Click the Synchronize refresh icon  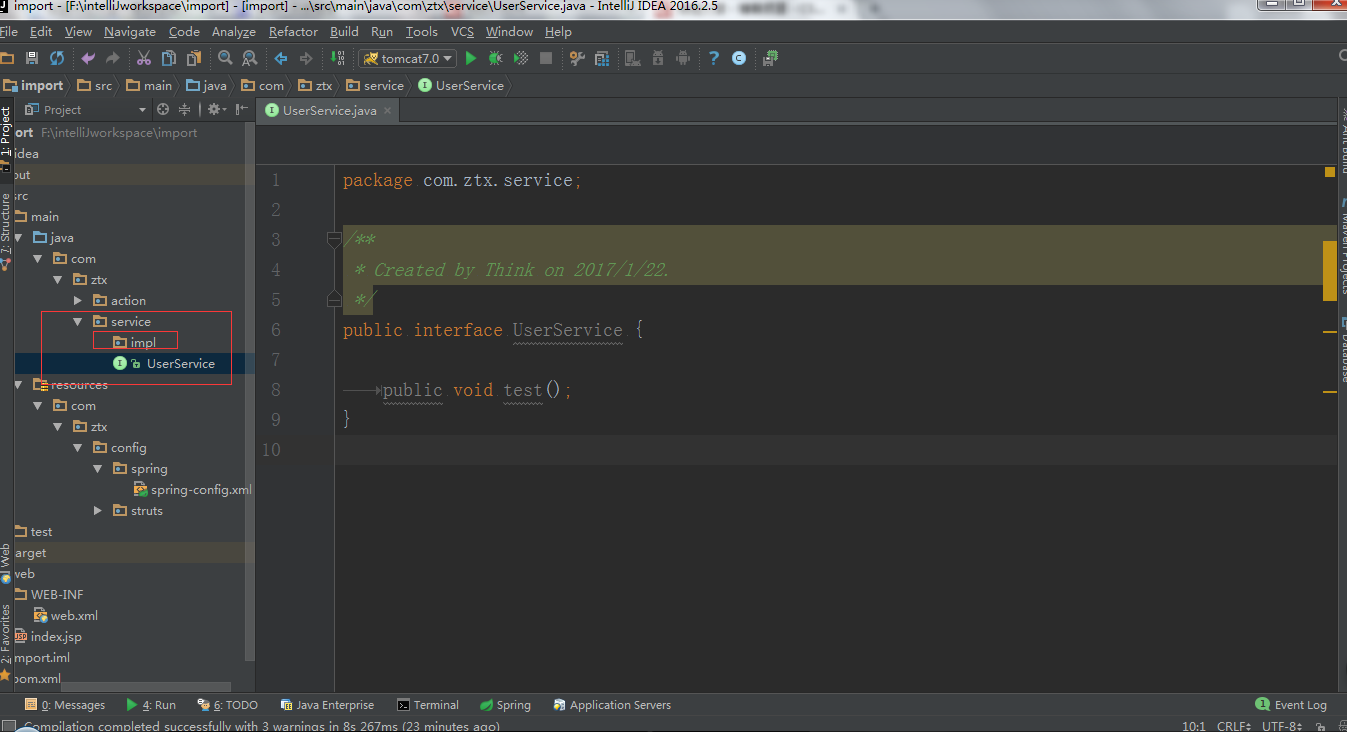point(57,58)
